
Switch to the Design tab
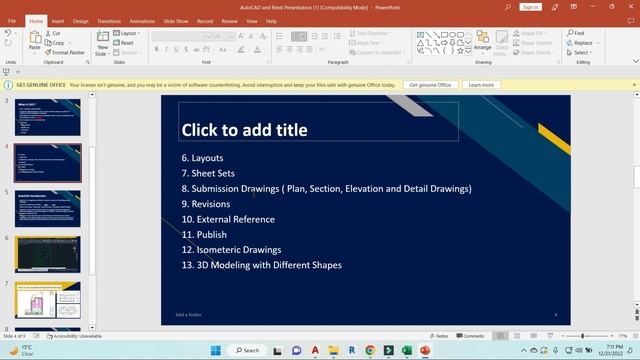click(80, 21)
